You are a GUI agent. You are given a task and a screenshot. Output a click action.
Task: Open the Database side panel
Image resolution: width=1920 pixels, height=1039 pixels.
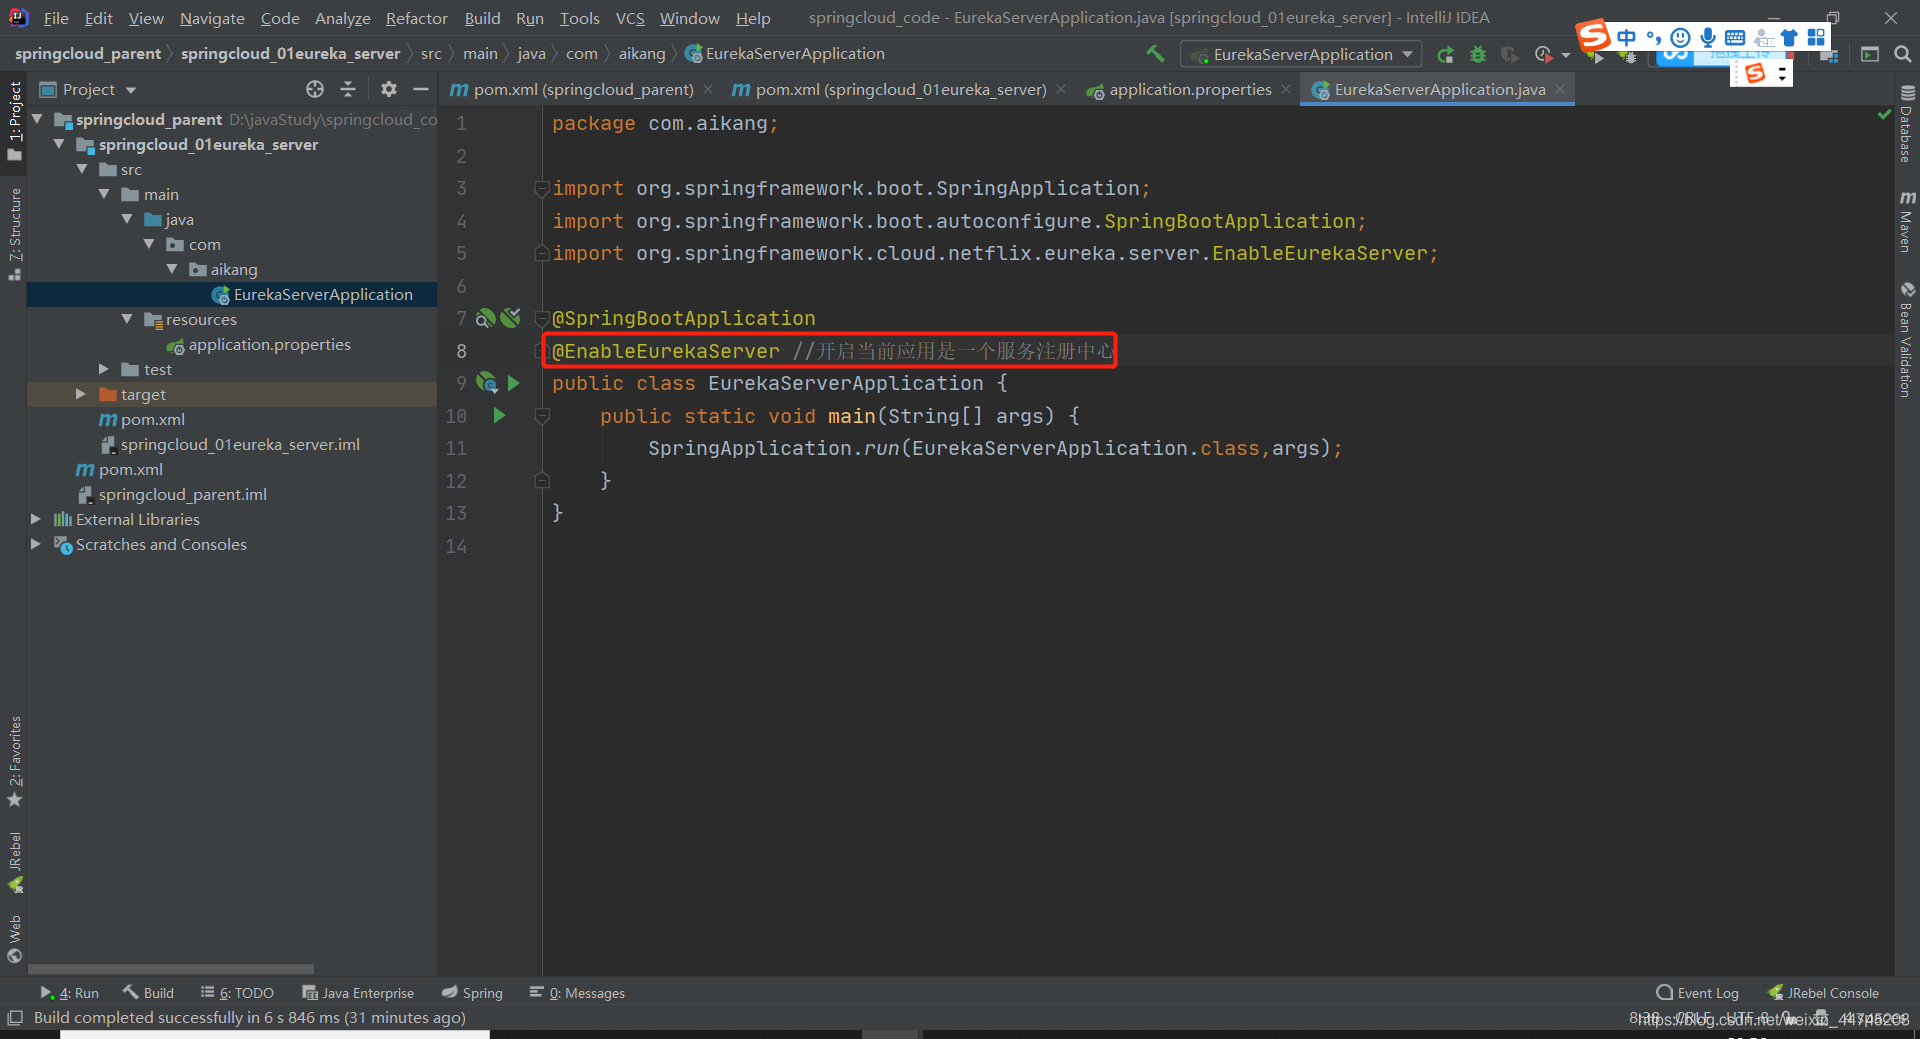pos(1907,125)
